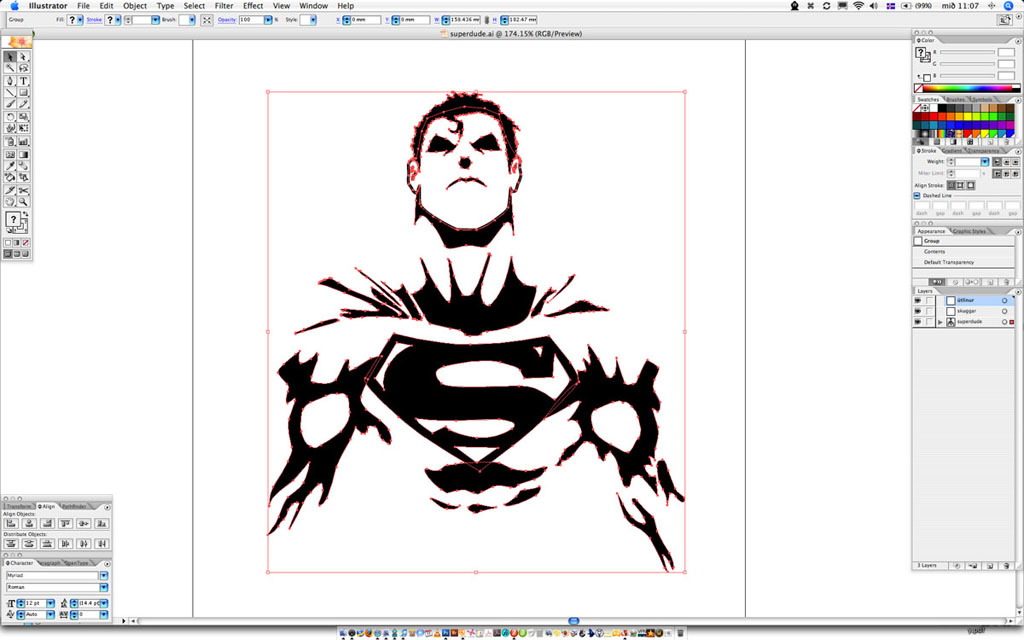Open the Myriad font family dropdown

(103, 575)
